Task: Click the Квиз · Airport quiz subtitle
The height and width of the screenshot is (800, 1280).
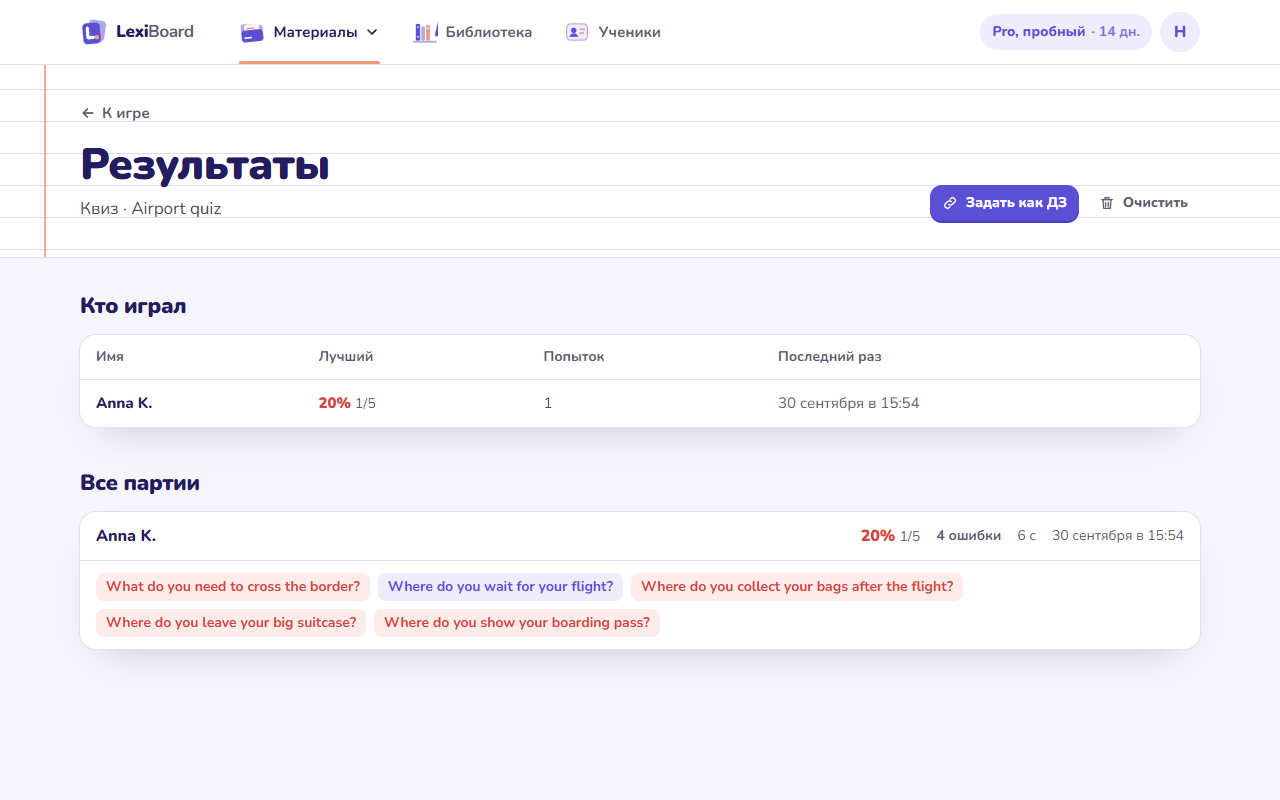Action: pos(151,209)
